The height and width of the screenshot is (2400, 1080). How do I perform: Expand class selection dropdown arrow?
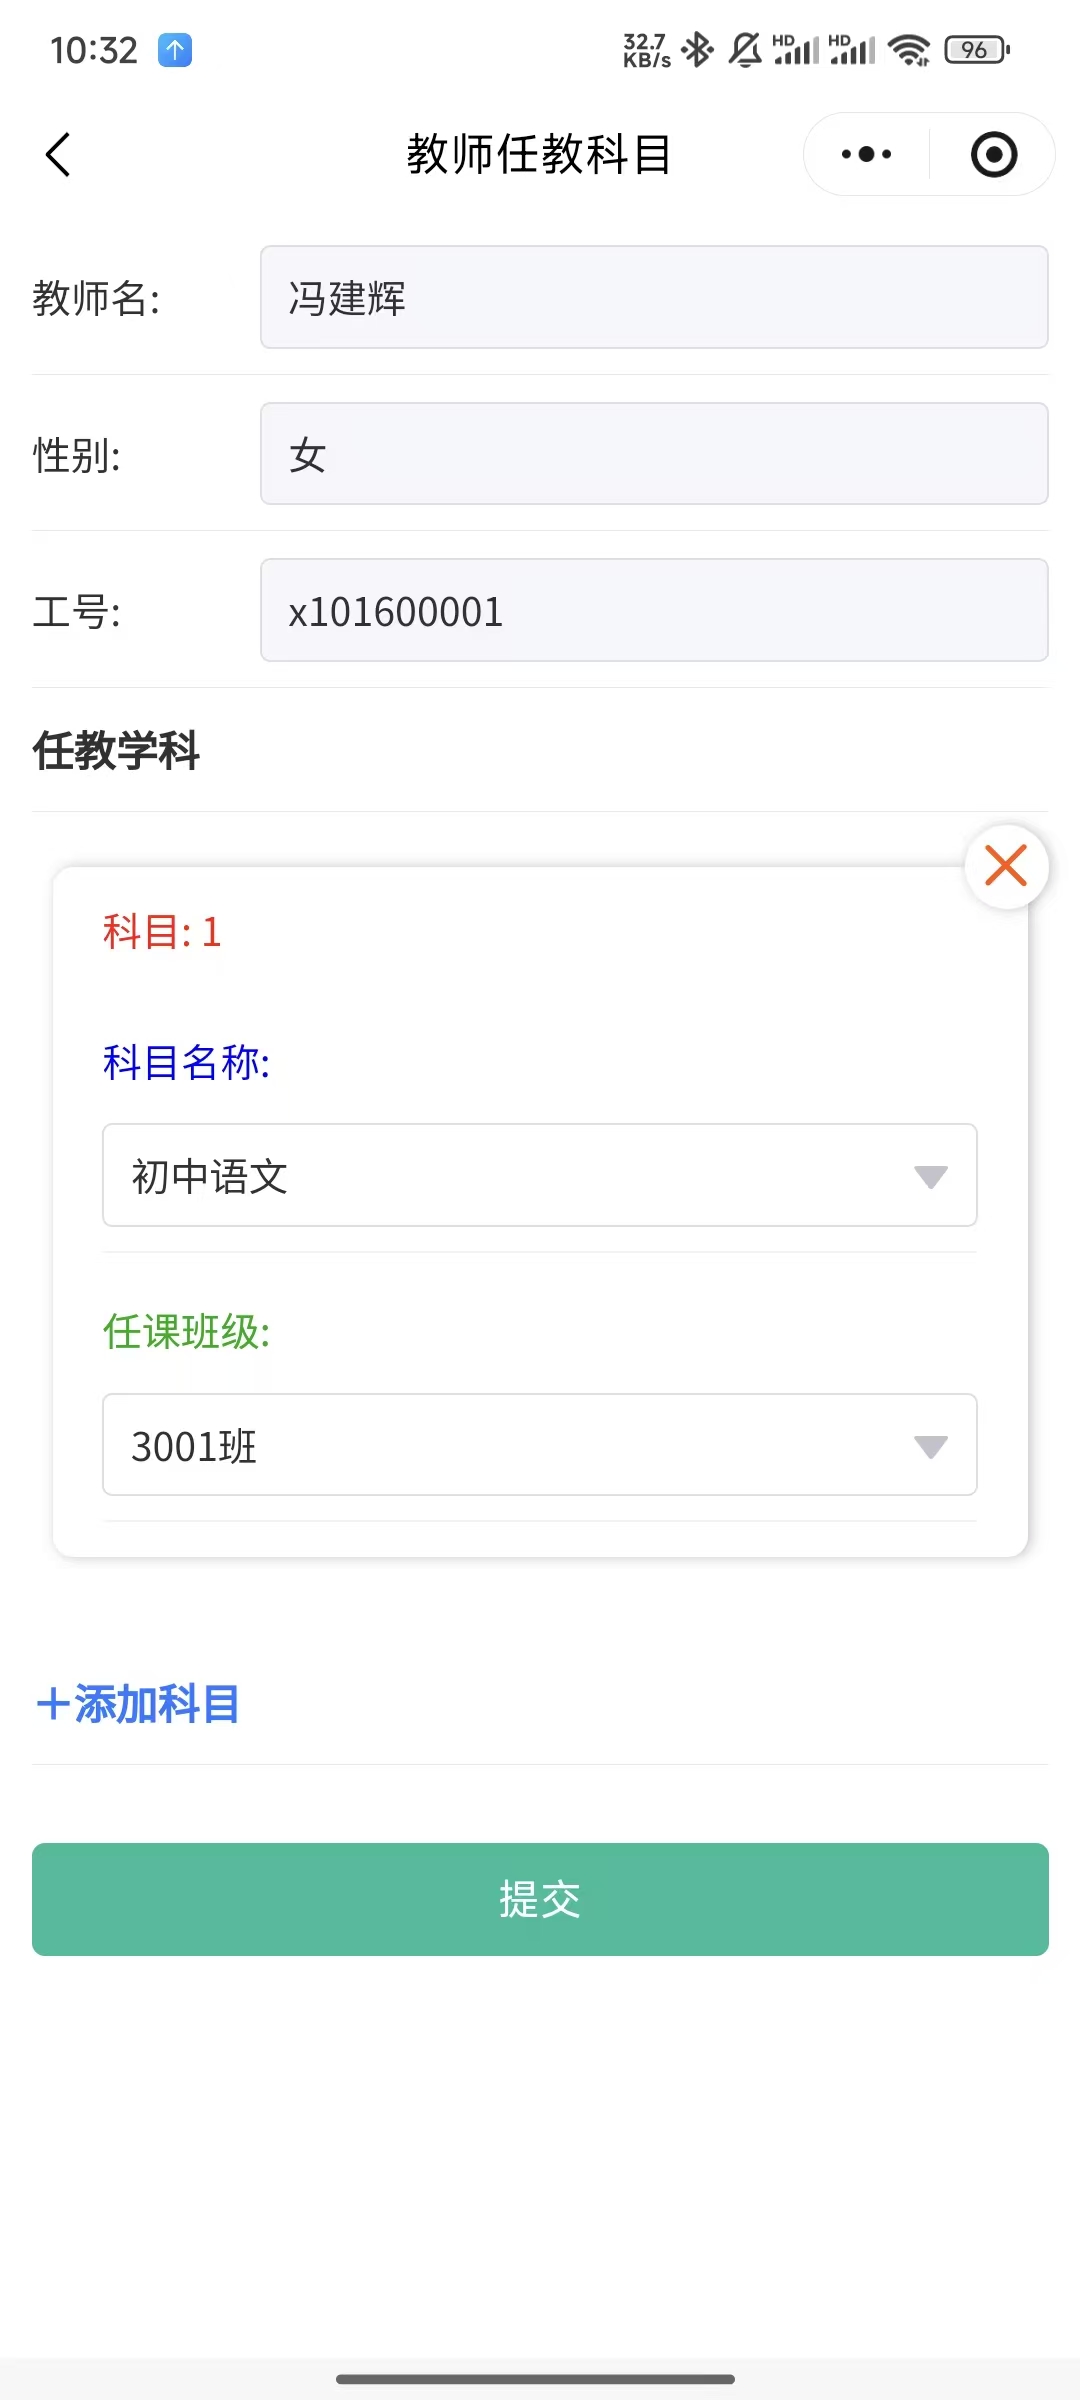pos(930,1447)
